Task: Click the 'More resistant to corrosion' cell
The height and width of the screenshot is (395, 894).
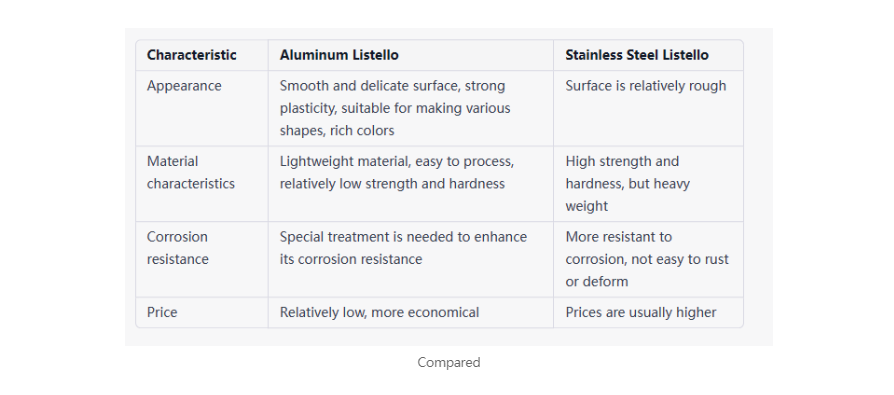Action: coord(648,259)
